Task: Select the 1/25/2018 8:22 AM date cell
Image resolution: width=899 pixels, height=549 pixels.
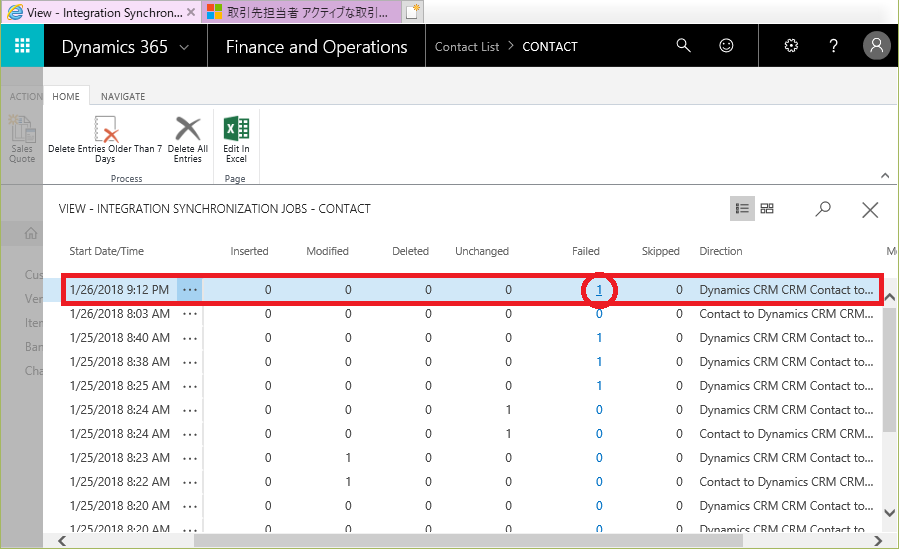Action: (x=120, y=482)
